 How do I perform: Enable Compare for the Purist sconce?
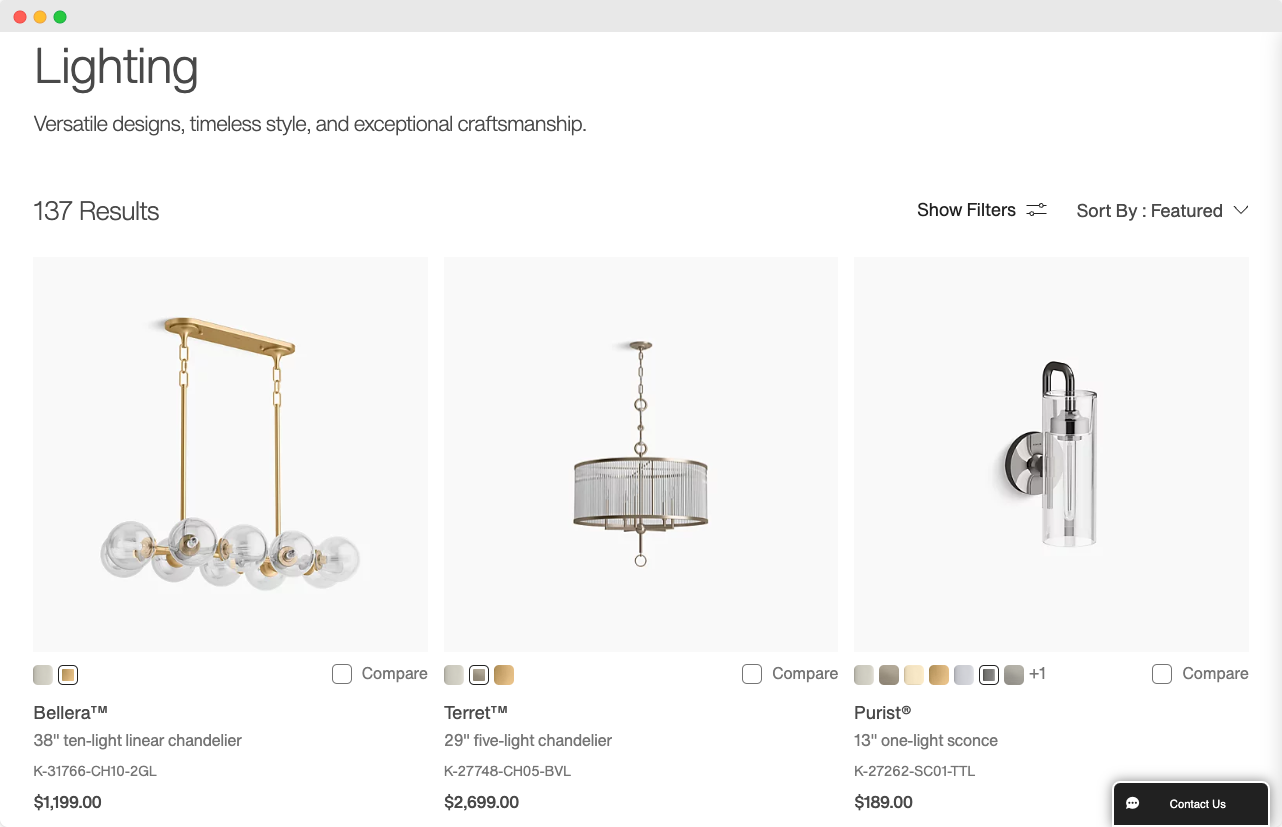pyautogui.click(x=1162, y=674)
